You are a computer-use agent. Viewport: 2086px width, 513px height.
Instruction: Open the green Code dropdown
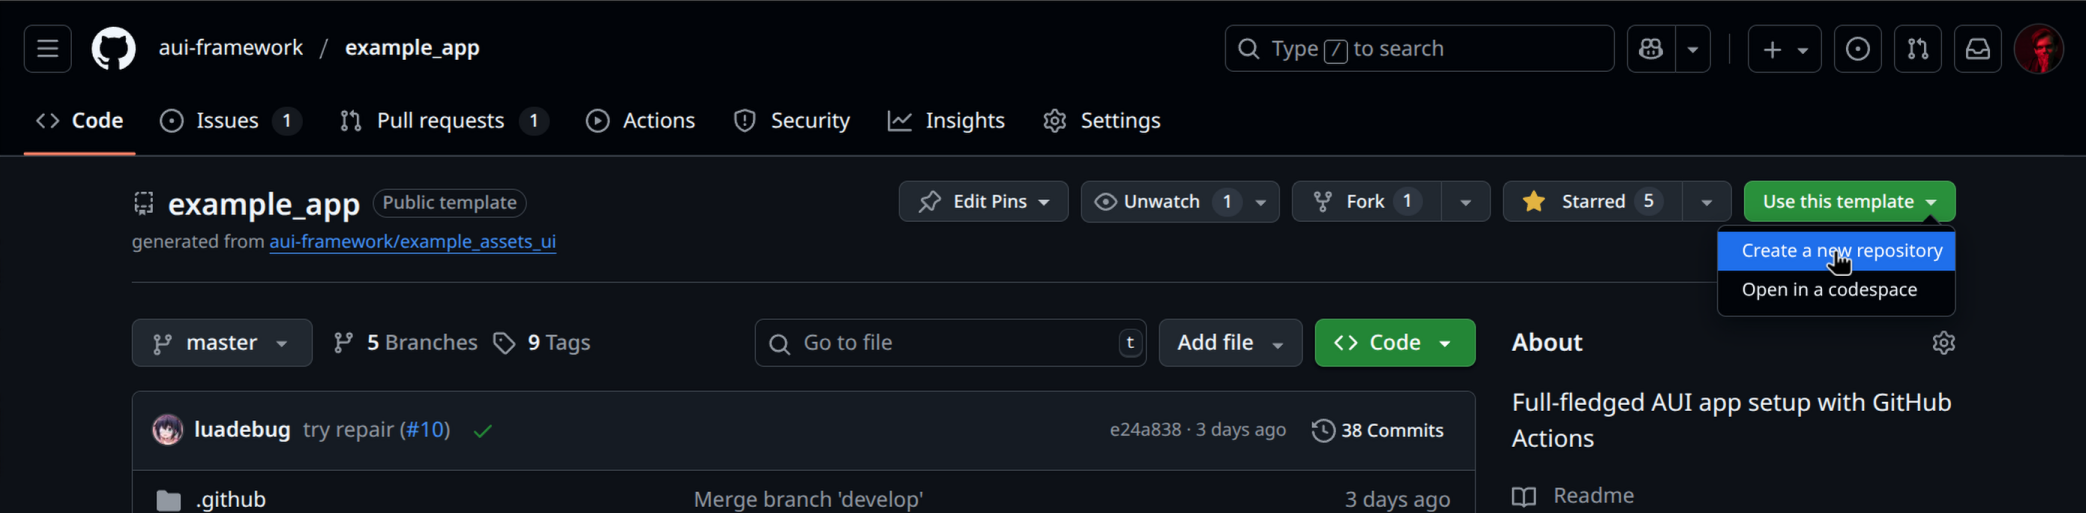[x=1394, y=343]
